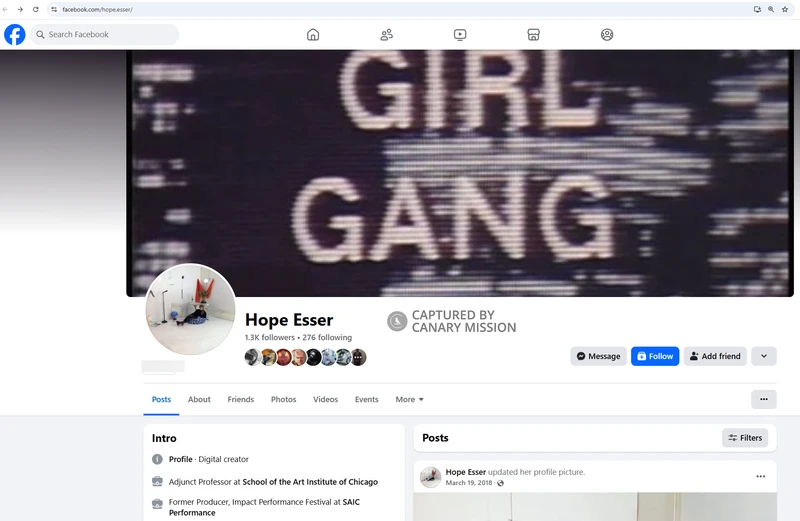Select the Posts tab
800x521 pixels.
tap(161, 400)
